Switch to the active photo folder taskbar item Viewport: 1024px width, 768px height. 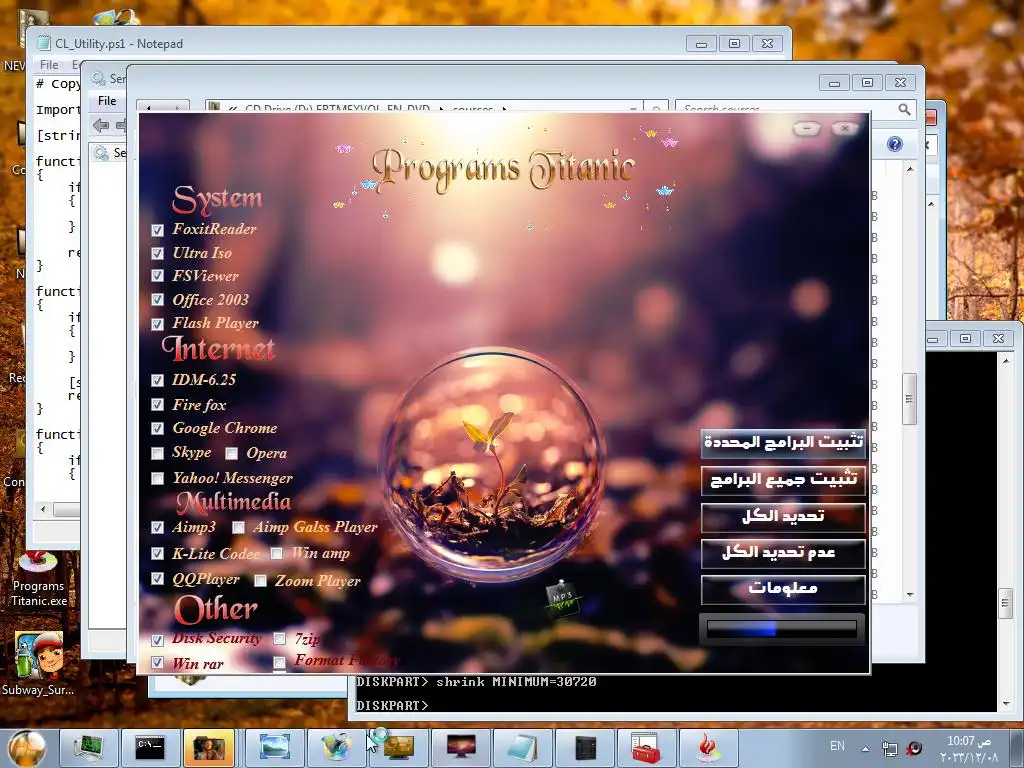209,748
